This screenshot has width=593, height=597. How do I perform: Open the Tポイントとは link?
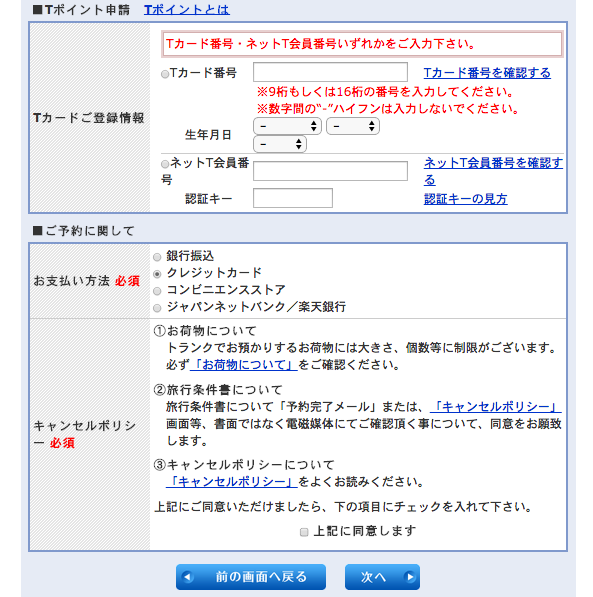click(187, 10)
